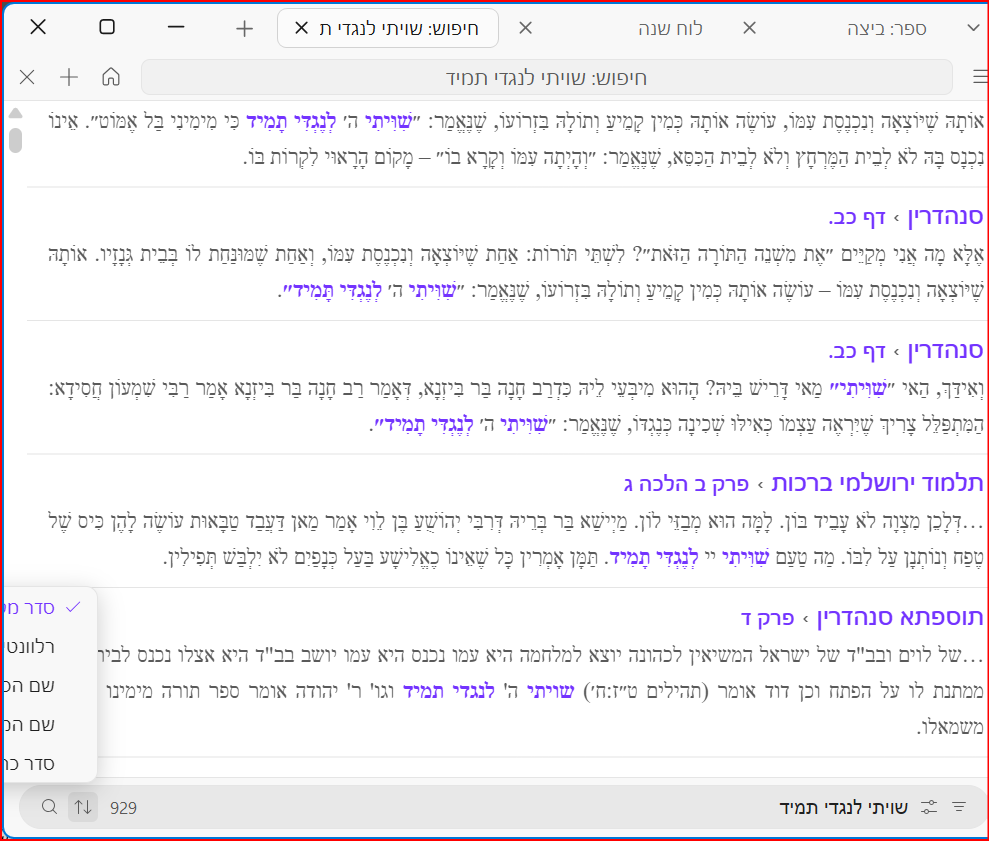The width and height of the screenshot is (989, 841).
Task: Choose the 'סדר כ...' sort option at menu bottom
Action: pos(50,764)
